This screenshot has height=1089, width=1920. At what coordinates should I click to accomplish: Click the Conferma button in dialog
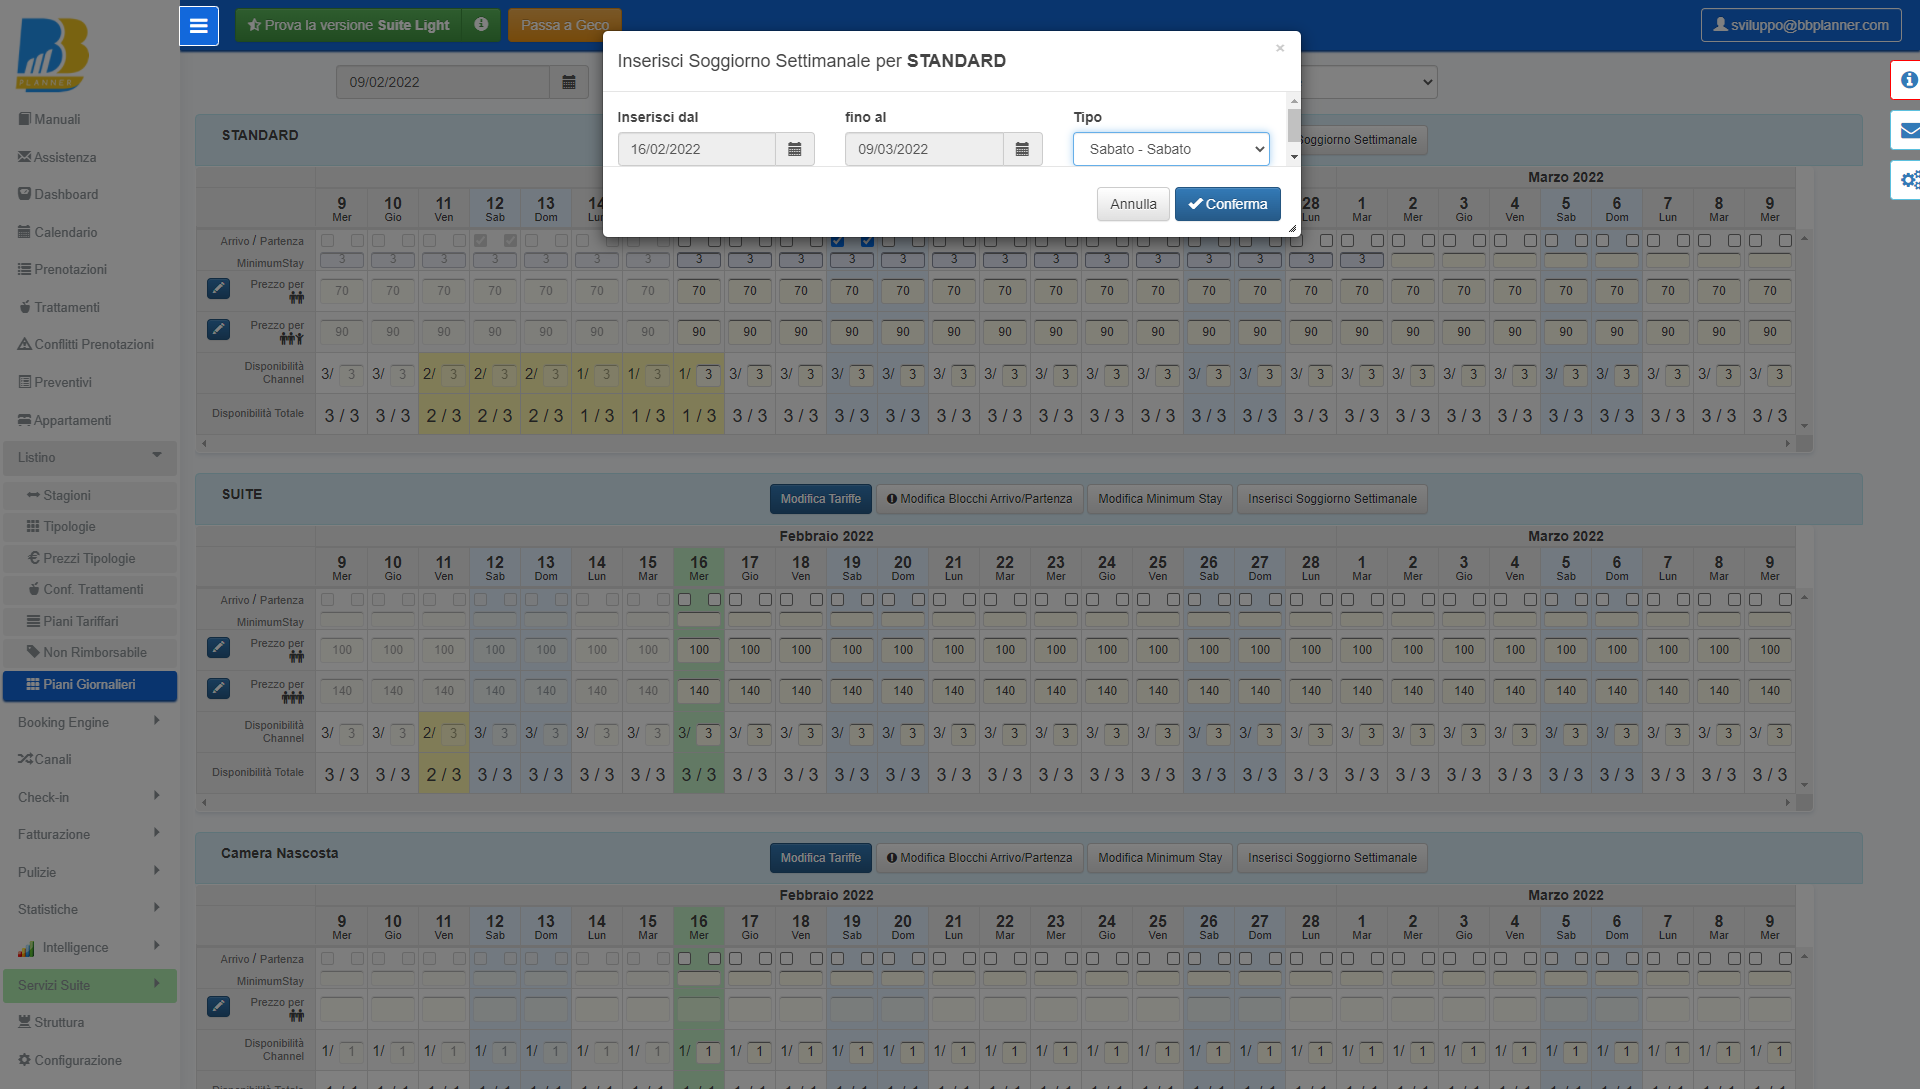pyautogui.click(x=1227, y=204)
